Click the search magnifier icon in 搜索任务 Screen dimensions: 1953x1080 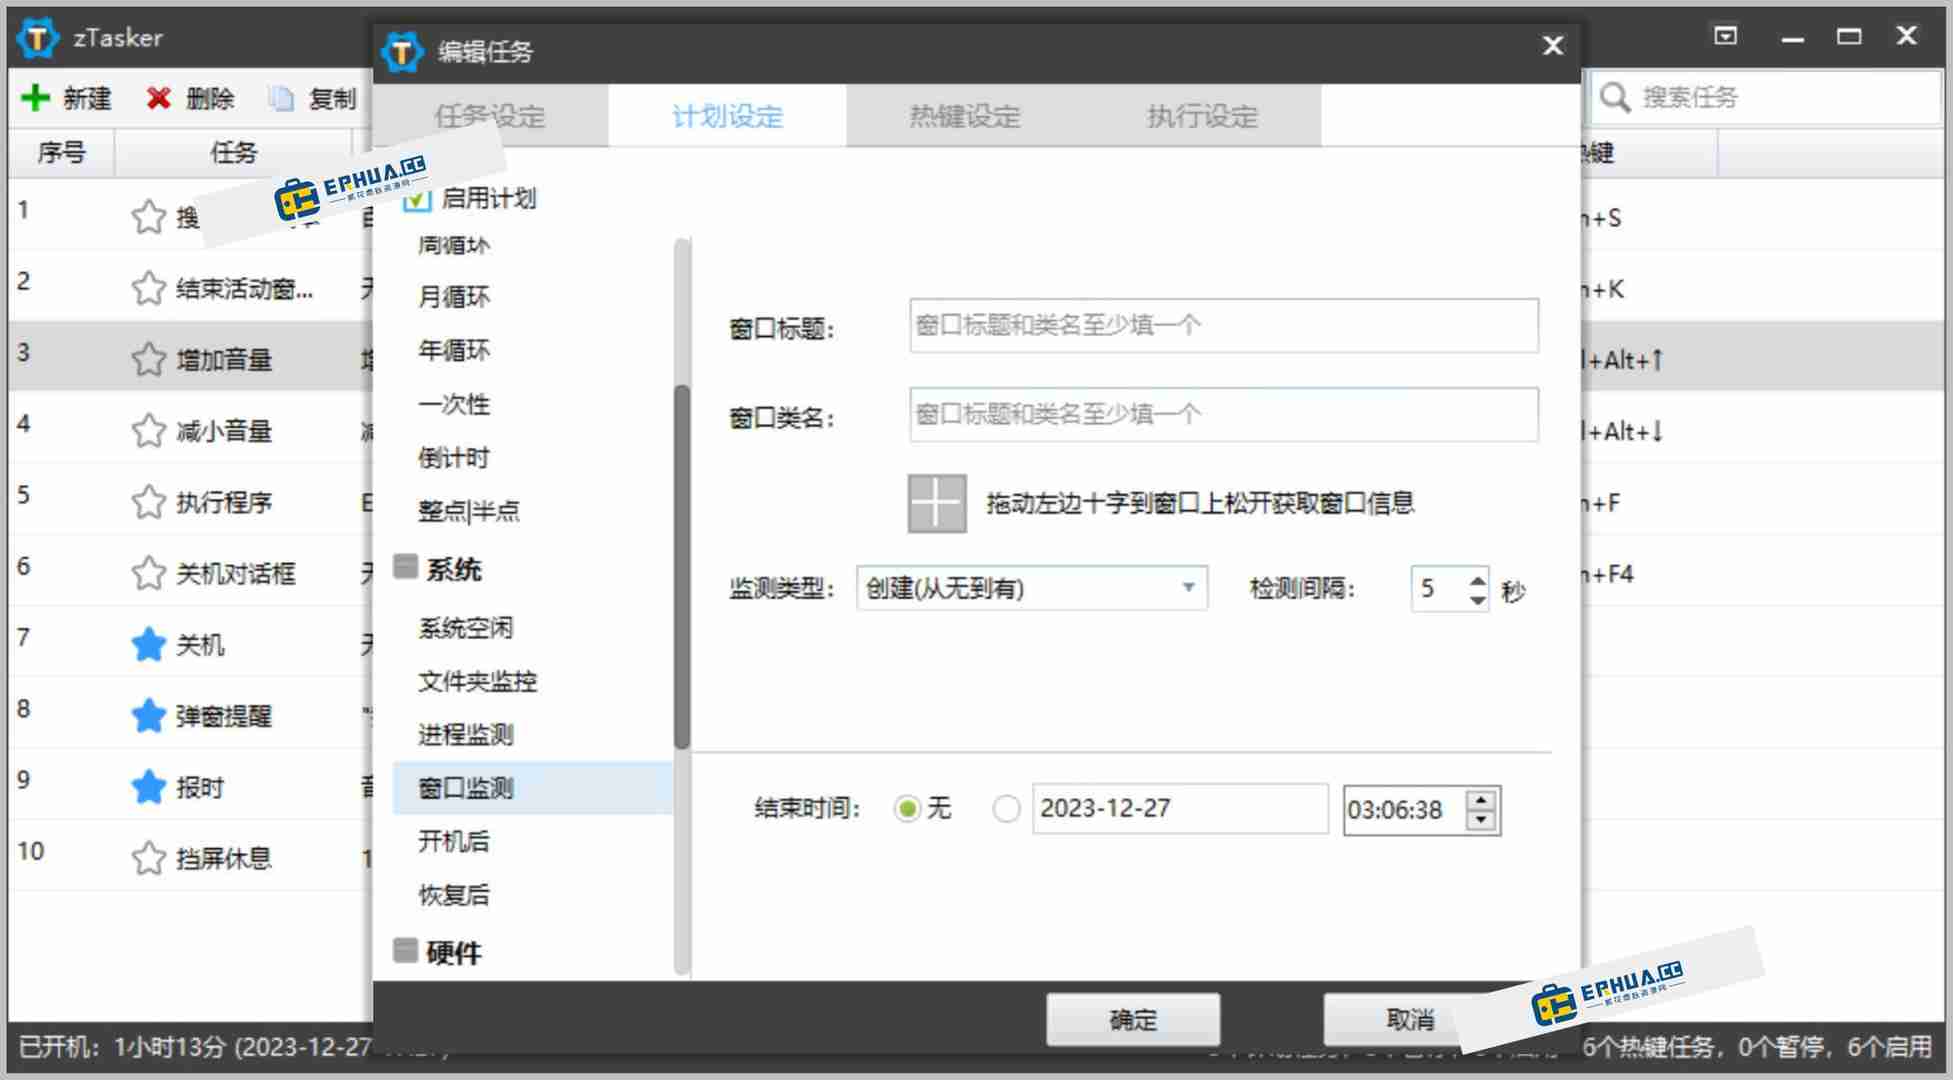(1616, 97)
